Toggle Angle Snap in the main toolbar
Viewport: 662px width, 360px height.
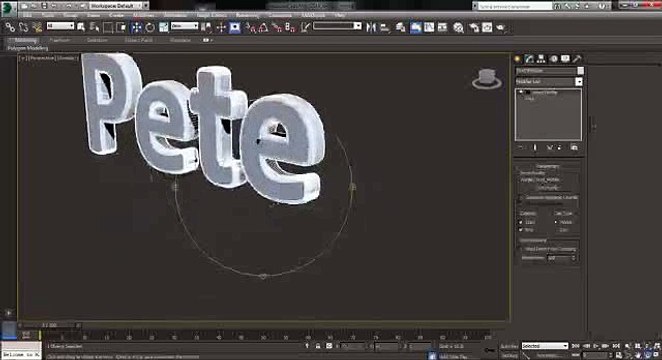coord(263,27)
